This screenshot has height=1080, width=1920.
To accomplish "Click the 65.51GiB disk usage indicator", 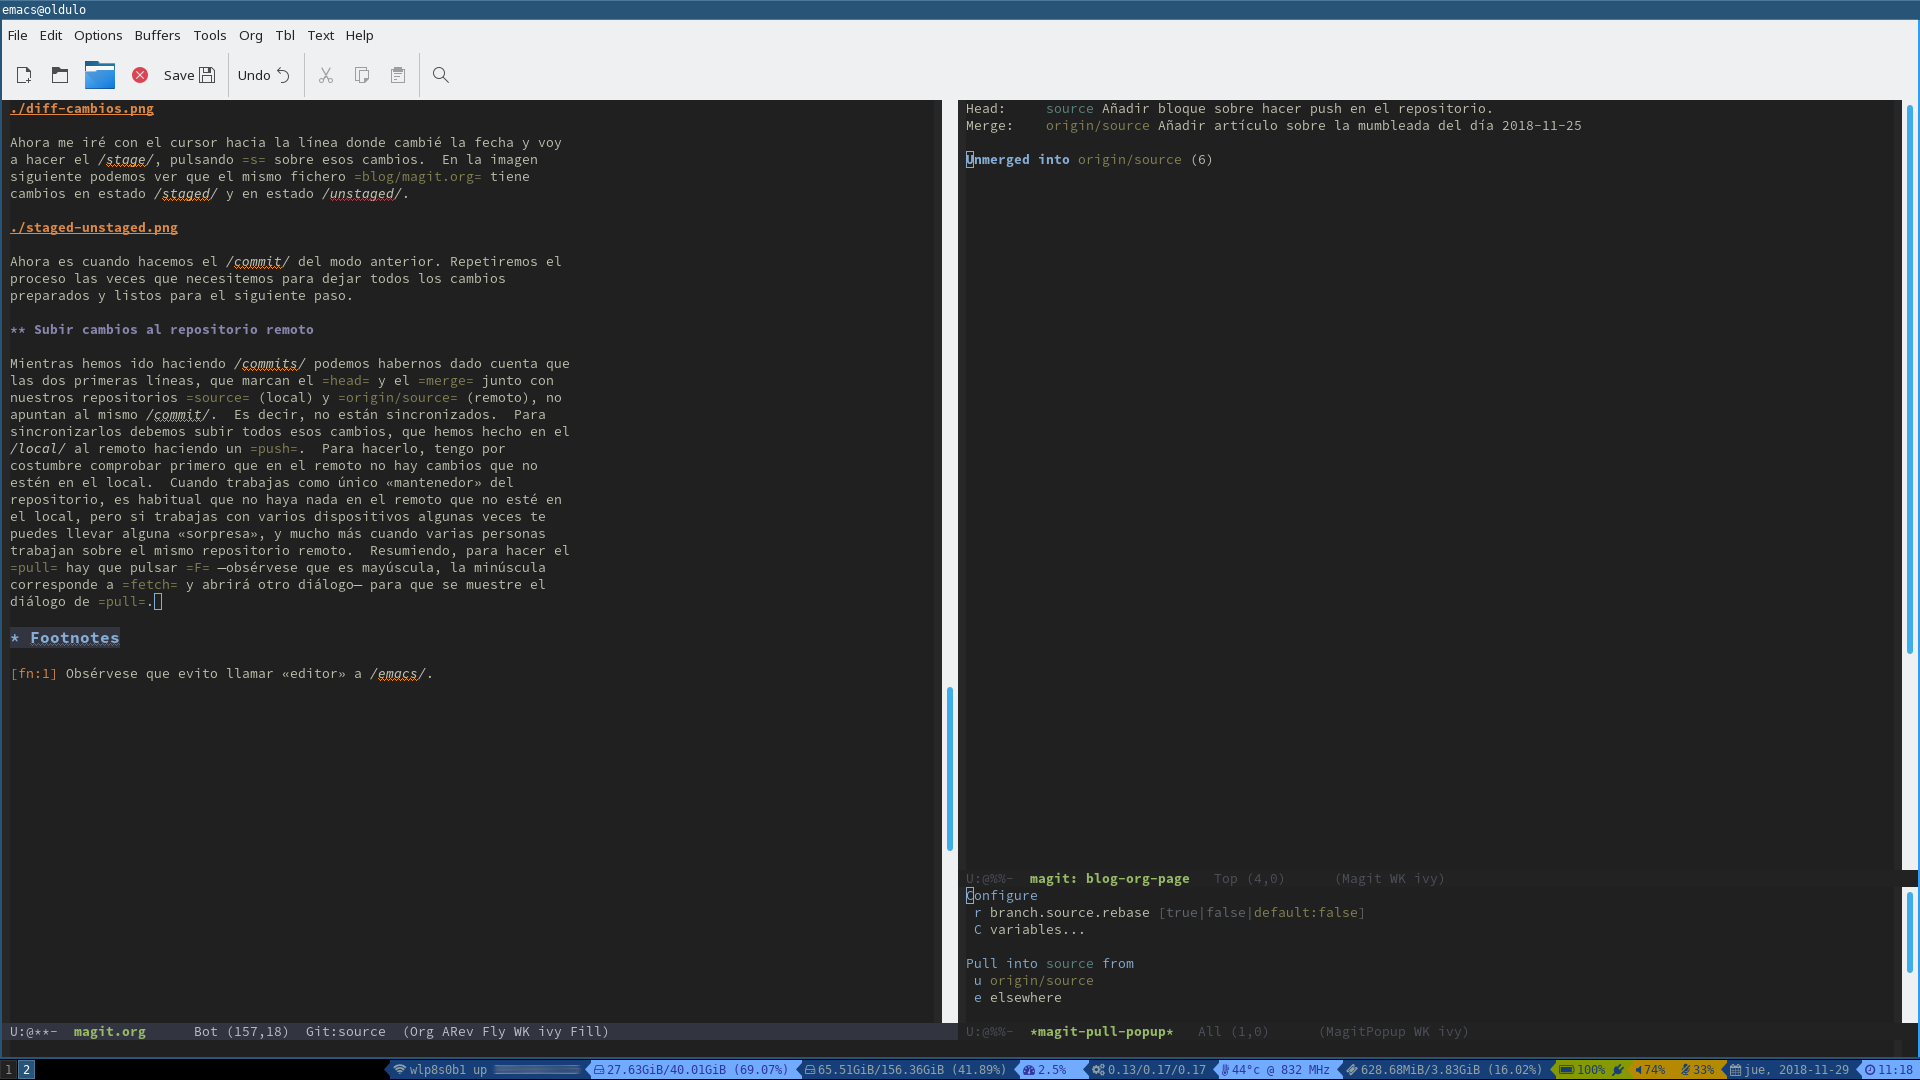I will coord(905,1070).
